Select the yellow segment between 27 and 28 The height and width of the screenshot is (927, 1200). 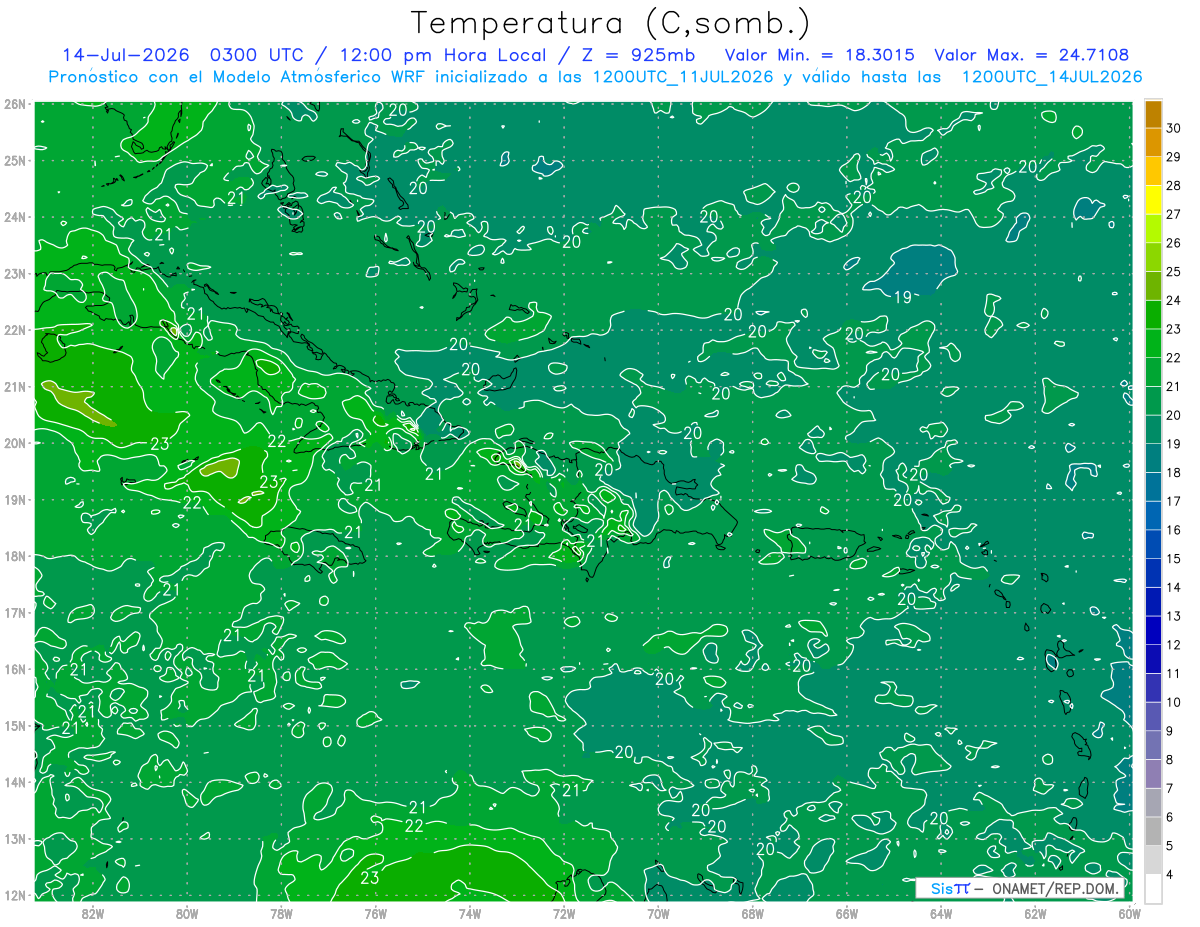[x=1153, y=199]
